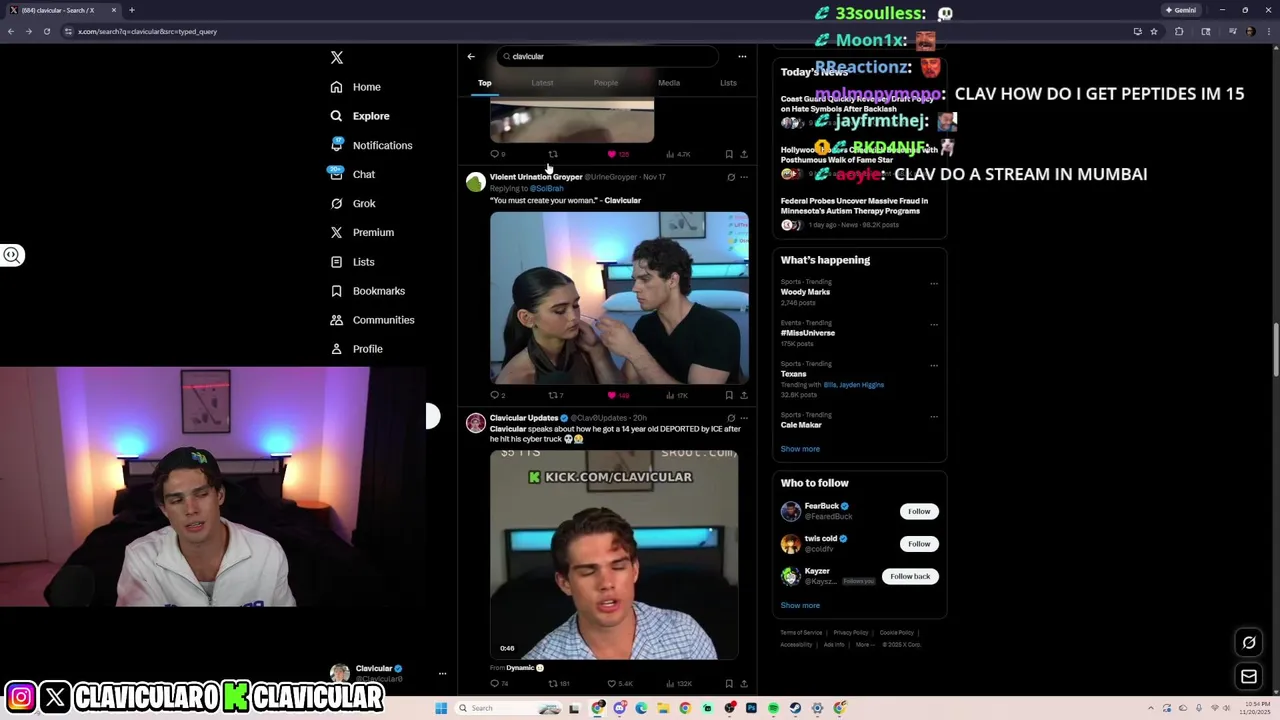Click Grok explain icon on Clavicular Updates post

click(731, 418)
